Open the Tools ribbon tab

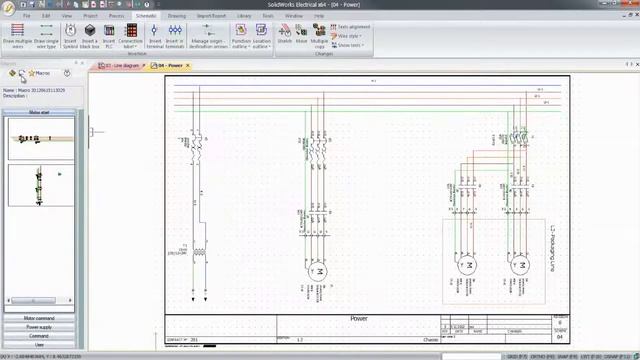[x=268, y=16]
